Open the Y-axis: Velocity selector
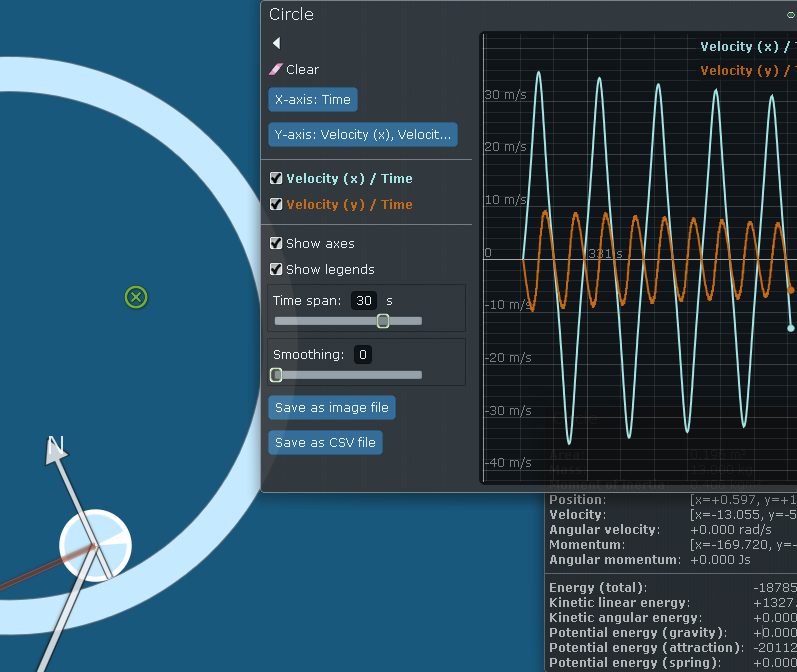 (363, 134)
